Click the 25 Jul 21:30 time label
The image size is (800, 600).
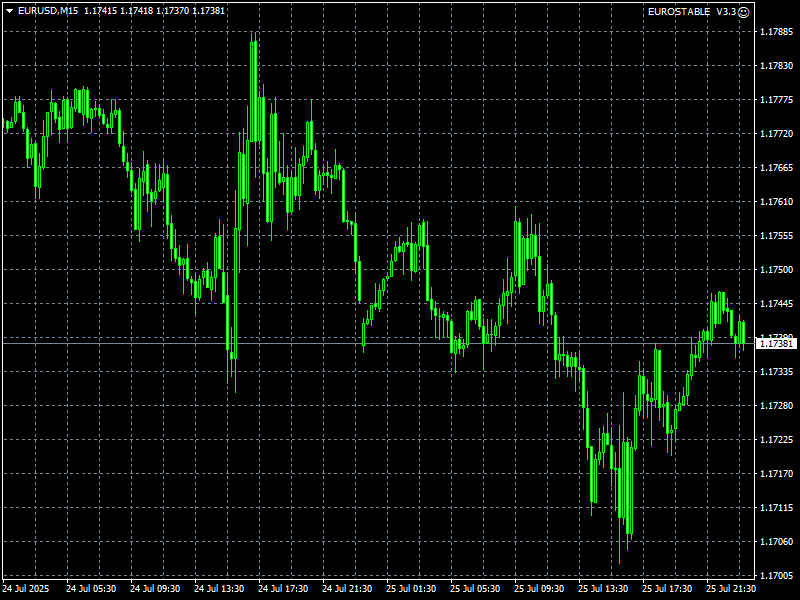(731, 589)
